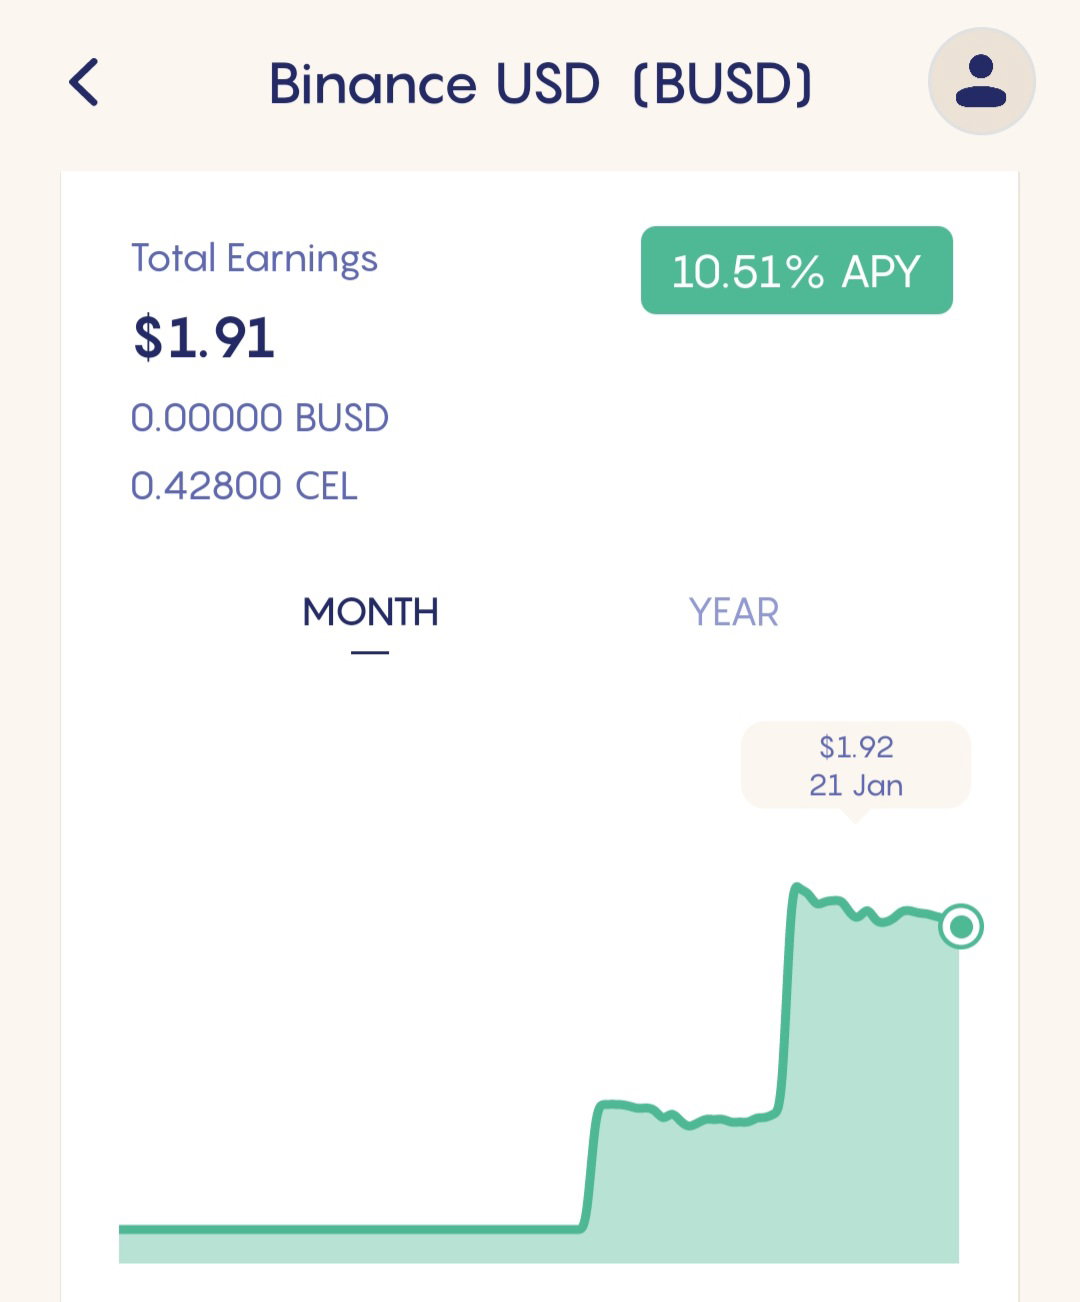This screenshot has width=1080, height=1302.
Task: Tap the flat baseline section of the earnings chart
Action: click(x=350, y=1228)
